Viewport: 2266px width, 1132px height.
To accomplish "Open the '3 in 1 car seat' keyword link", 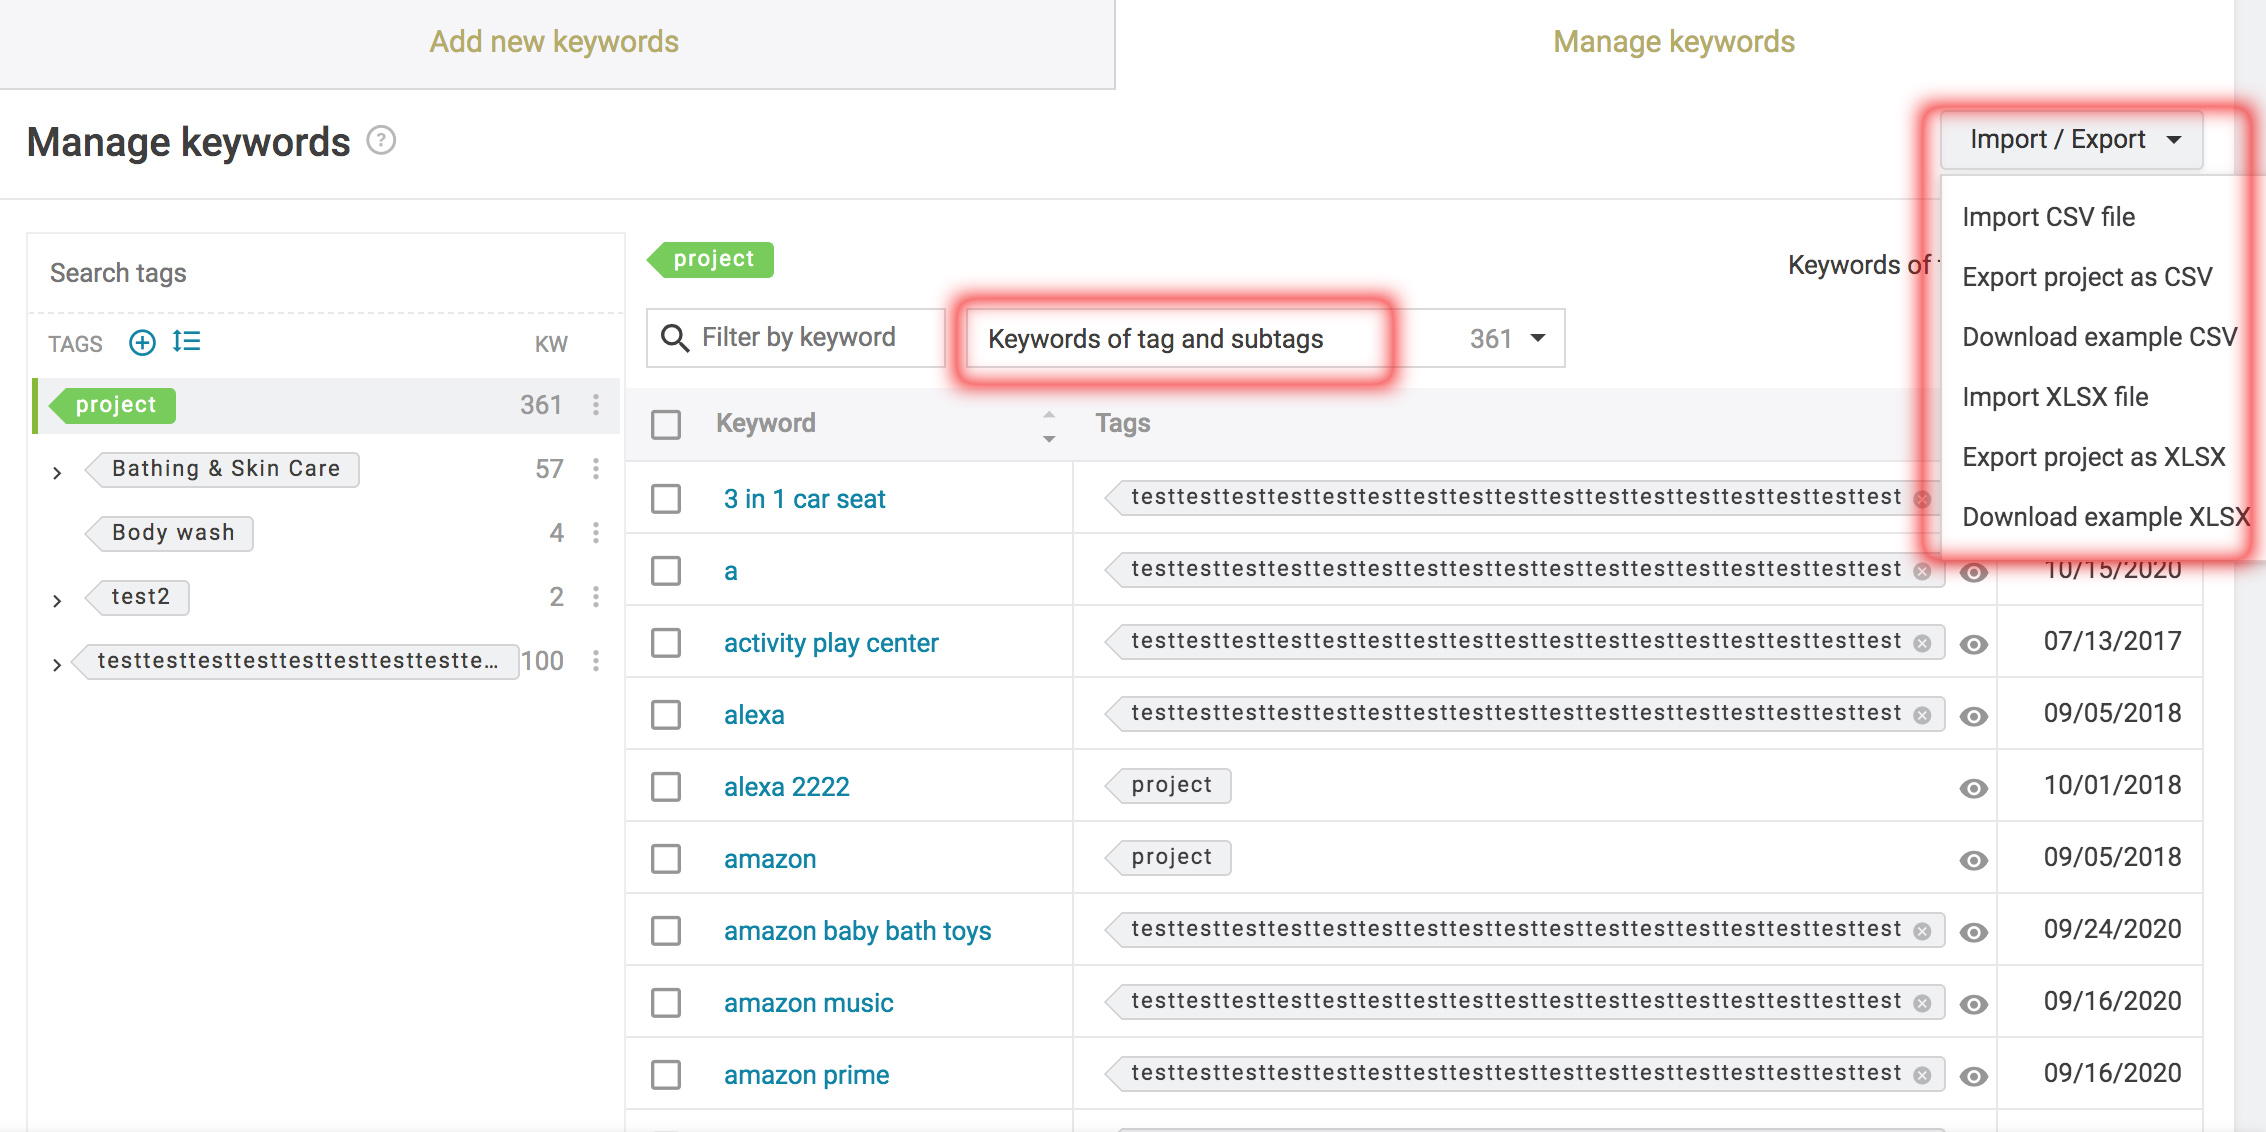I will click(x=805, y=499).
